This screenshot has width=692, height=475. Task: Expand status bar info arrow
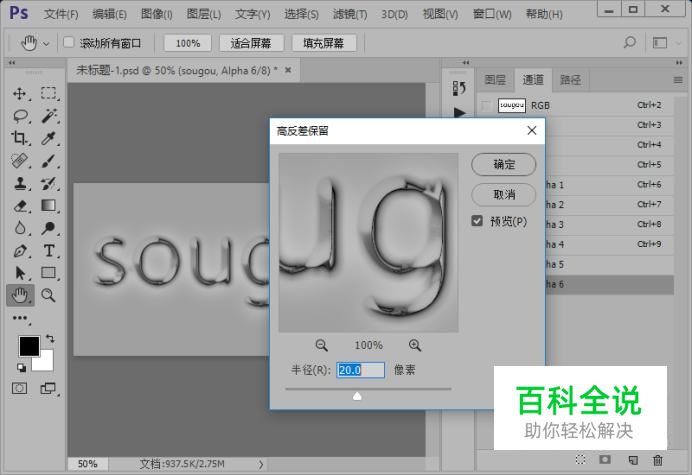pyautogui.click(x=261, y=464)
